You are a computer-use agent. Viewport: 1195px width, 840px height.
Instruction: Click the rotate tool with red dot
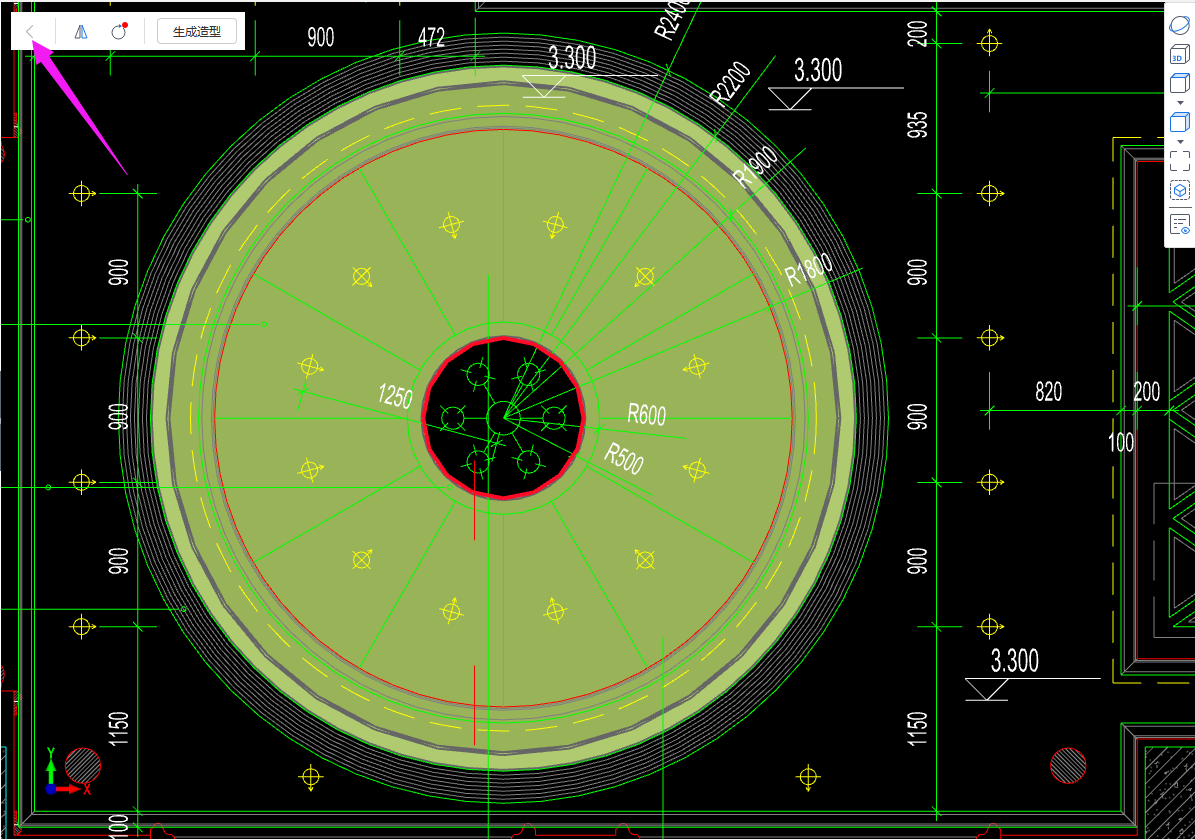119,31
